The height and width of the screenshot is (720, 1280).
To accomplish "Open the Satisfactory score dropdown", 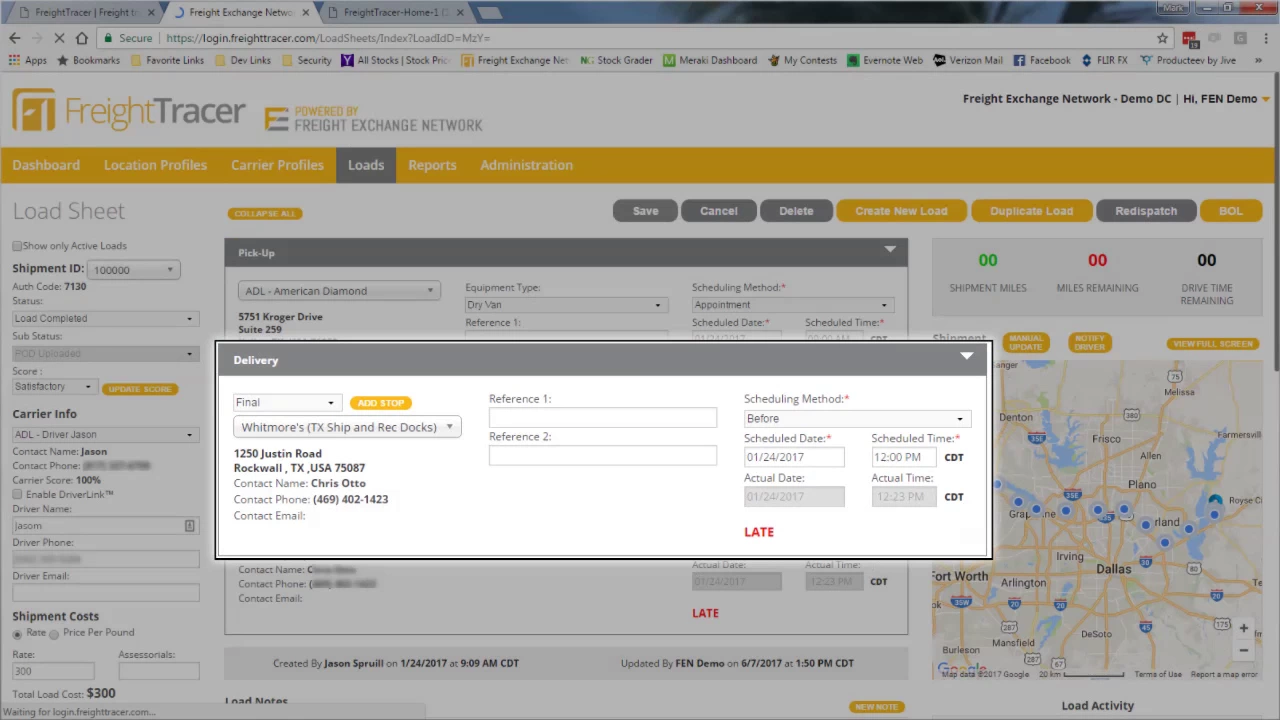I will (x=53, y=386).
